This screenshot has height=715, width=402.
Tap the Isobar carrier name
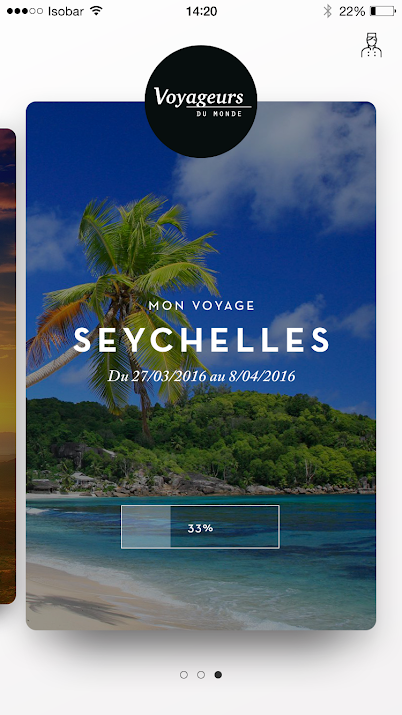click(66, 11)
